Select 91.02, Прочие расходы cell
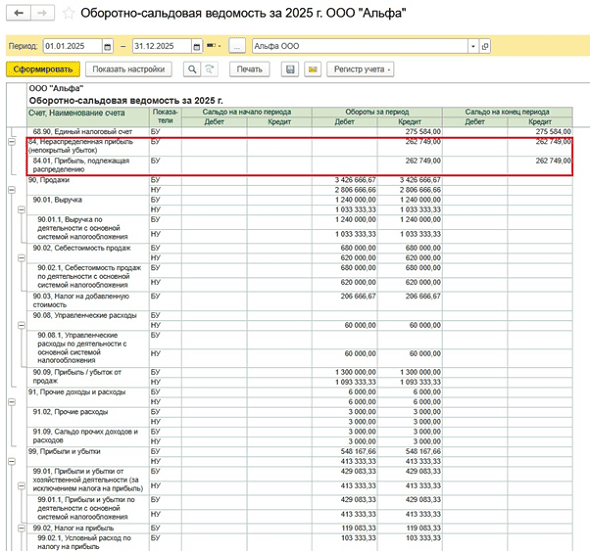This screenshot has width=590, height=551. (88, 417)
